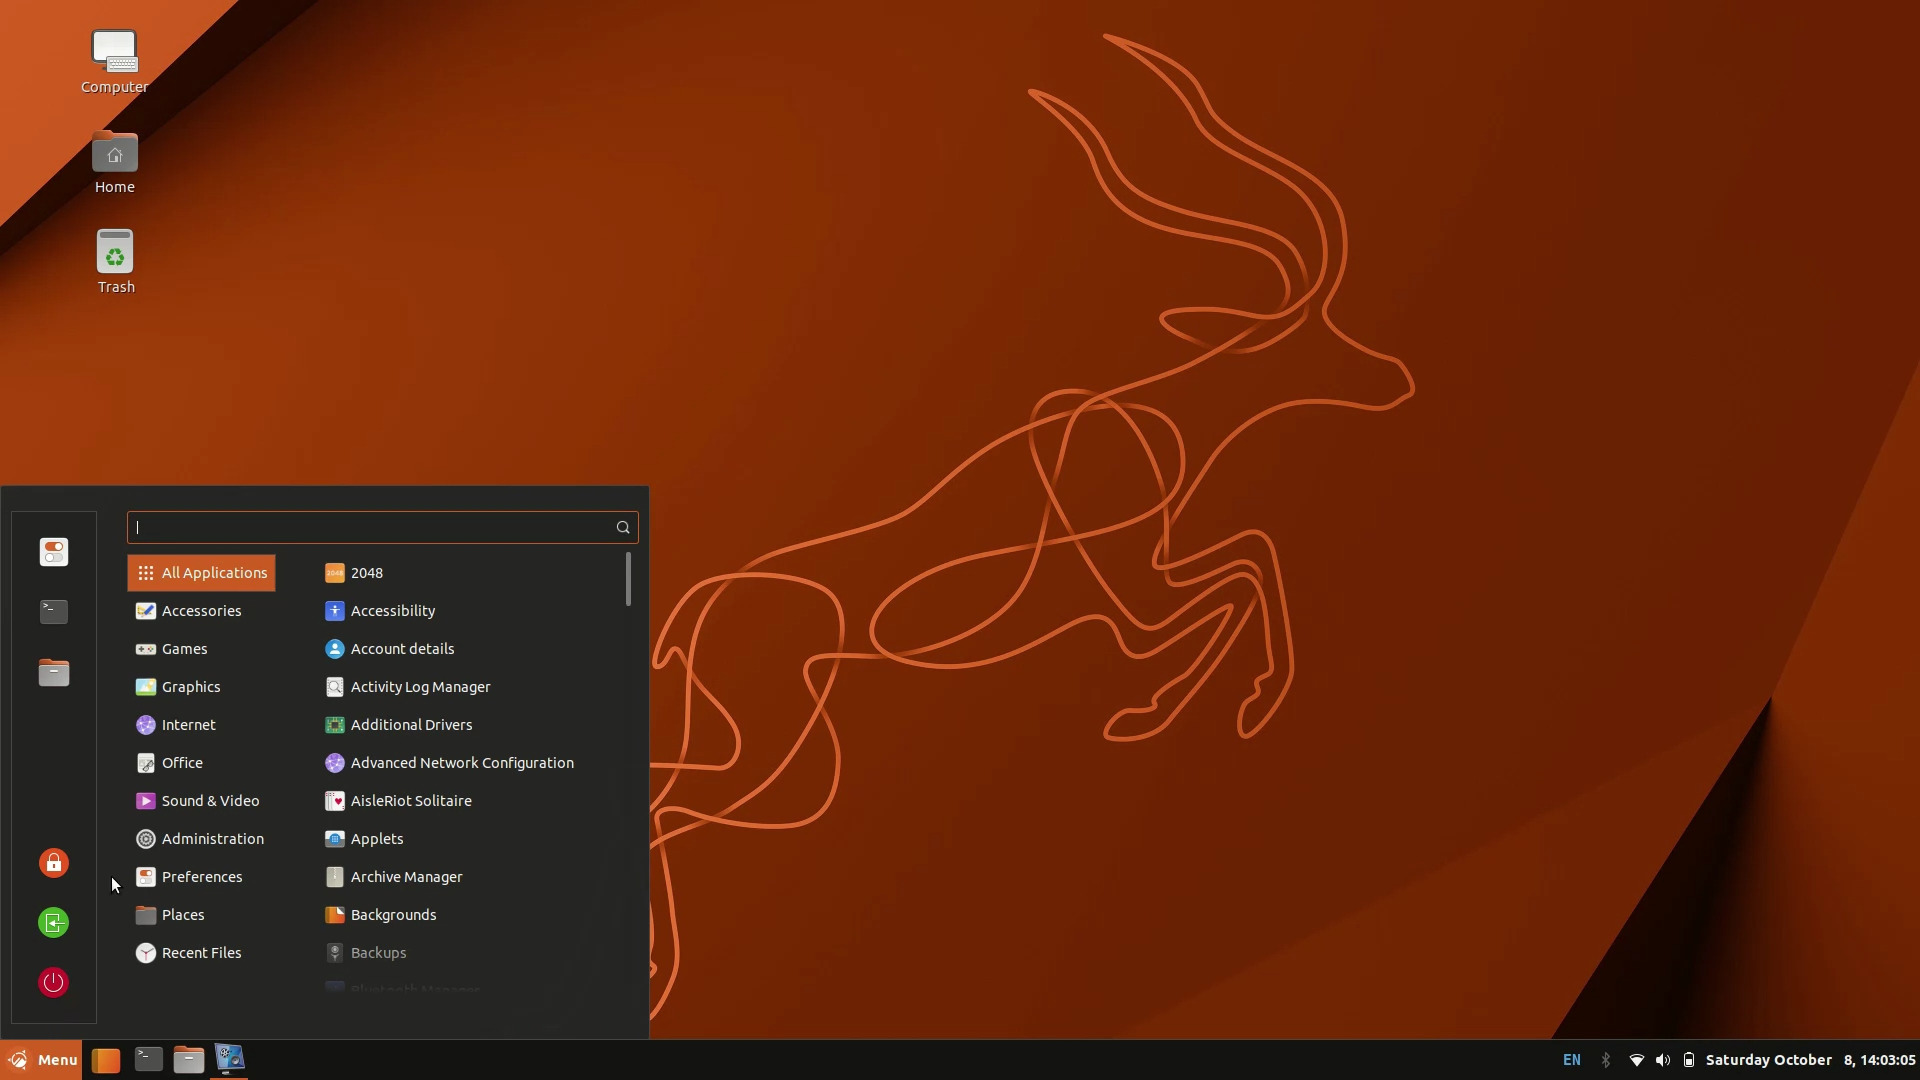Select the Activity Log Manager icon
The width and height of the screenshot is (1920, 1080).
pos(334,686)
